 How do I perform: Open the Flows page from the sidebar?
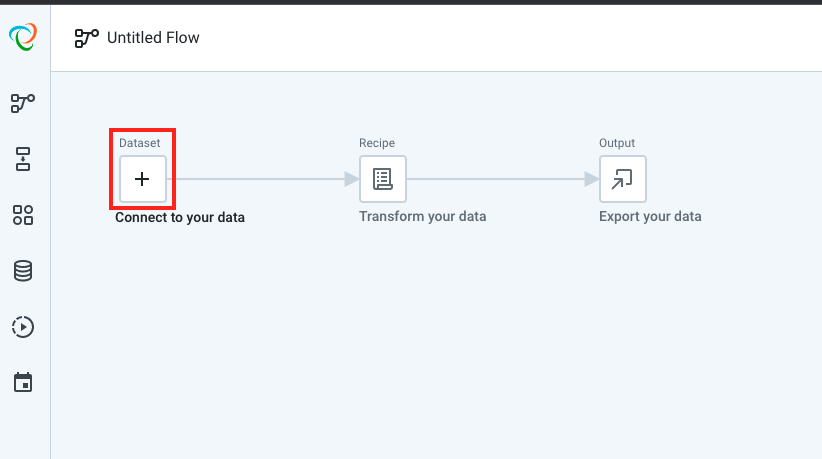click(23, 103)
